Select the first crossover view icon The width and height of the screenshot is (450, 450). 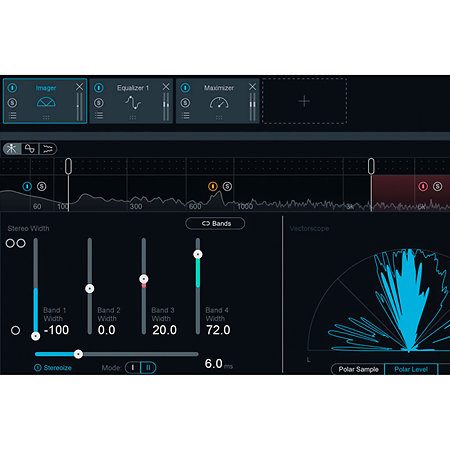tap(12, 148)
